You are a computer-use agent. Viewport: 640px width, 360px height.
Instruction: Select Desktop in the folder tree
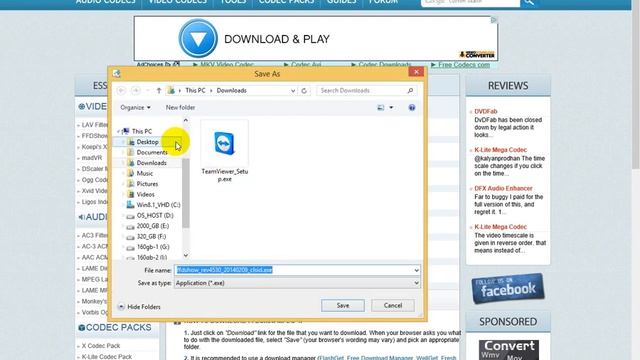point(147,142)
